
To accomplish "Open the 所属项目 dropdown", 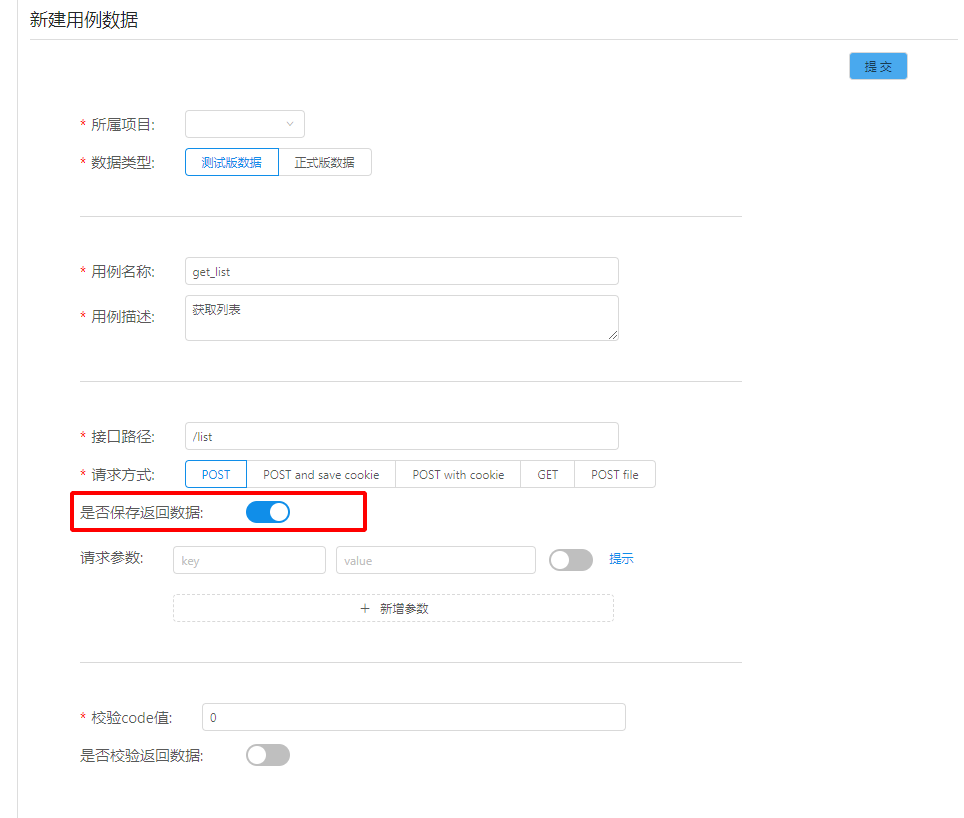I will [x=245, y=124].
